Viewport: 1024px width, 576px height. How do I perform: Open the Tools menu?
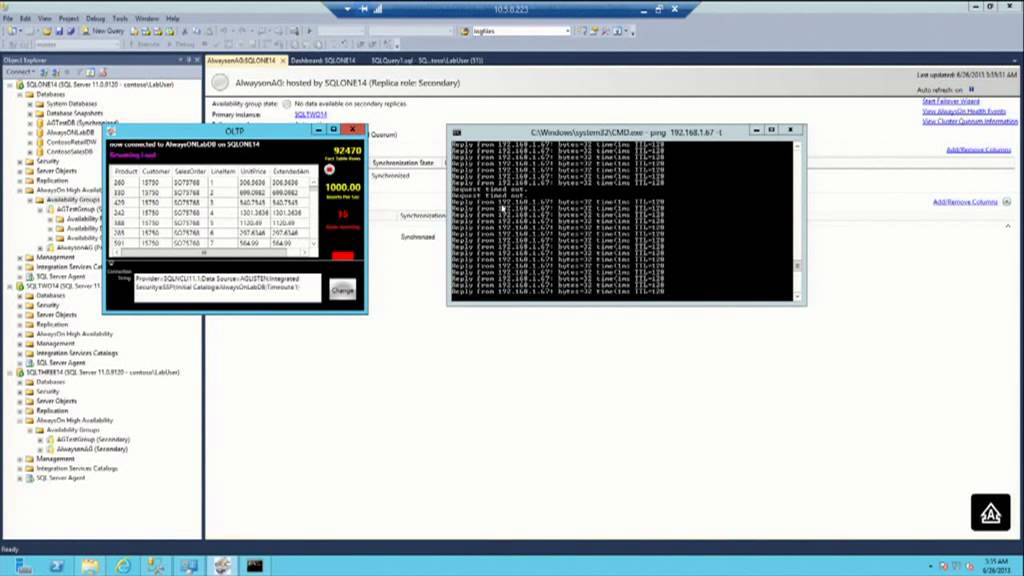pos(120,18)
